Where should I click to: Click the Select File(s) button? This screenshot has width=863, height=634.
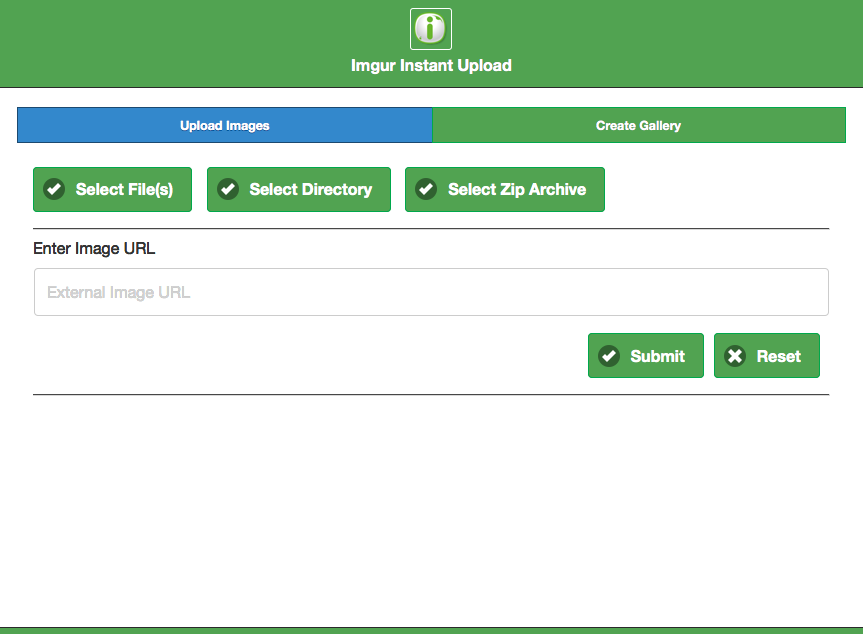tap(112, 189)
